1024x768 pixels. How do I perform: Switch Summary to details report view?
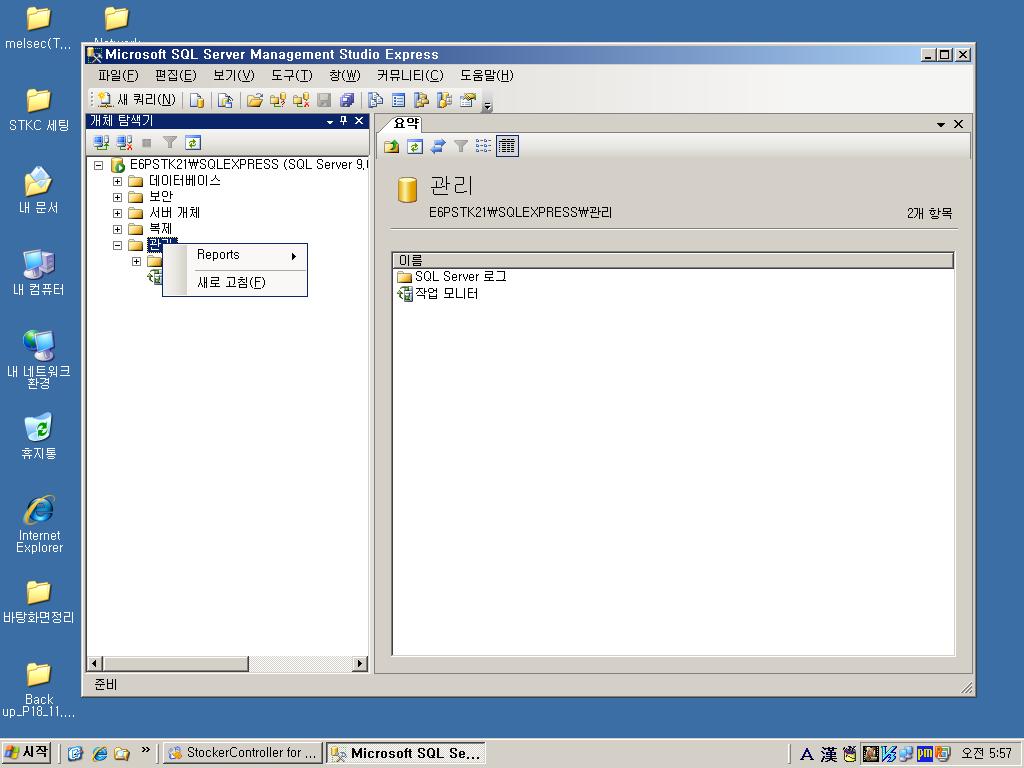(507, 146)
